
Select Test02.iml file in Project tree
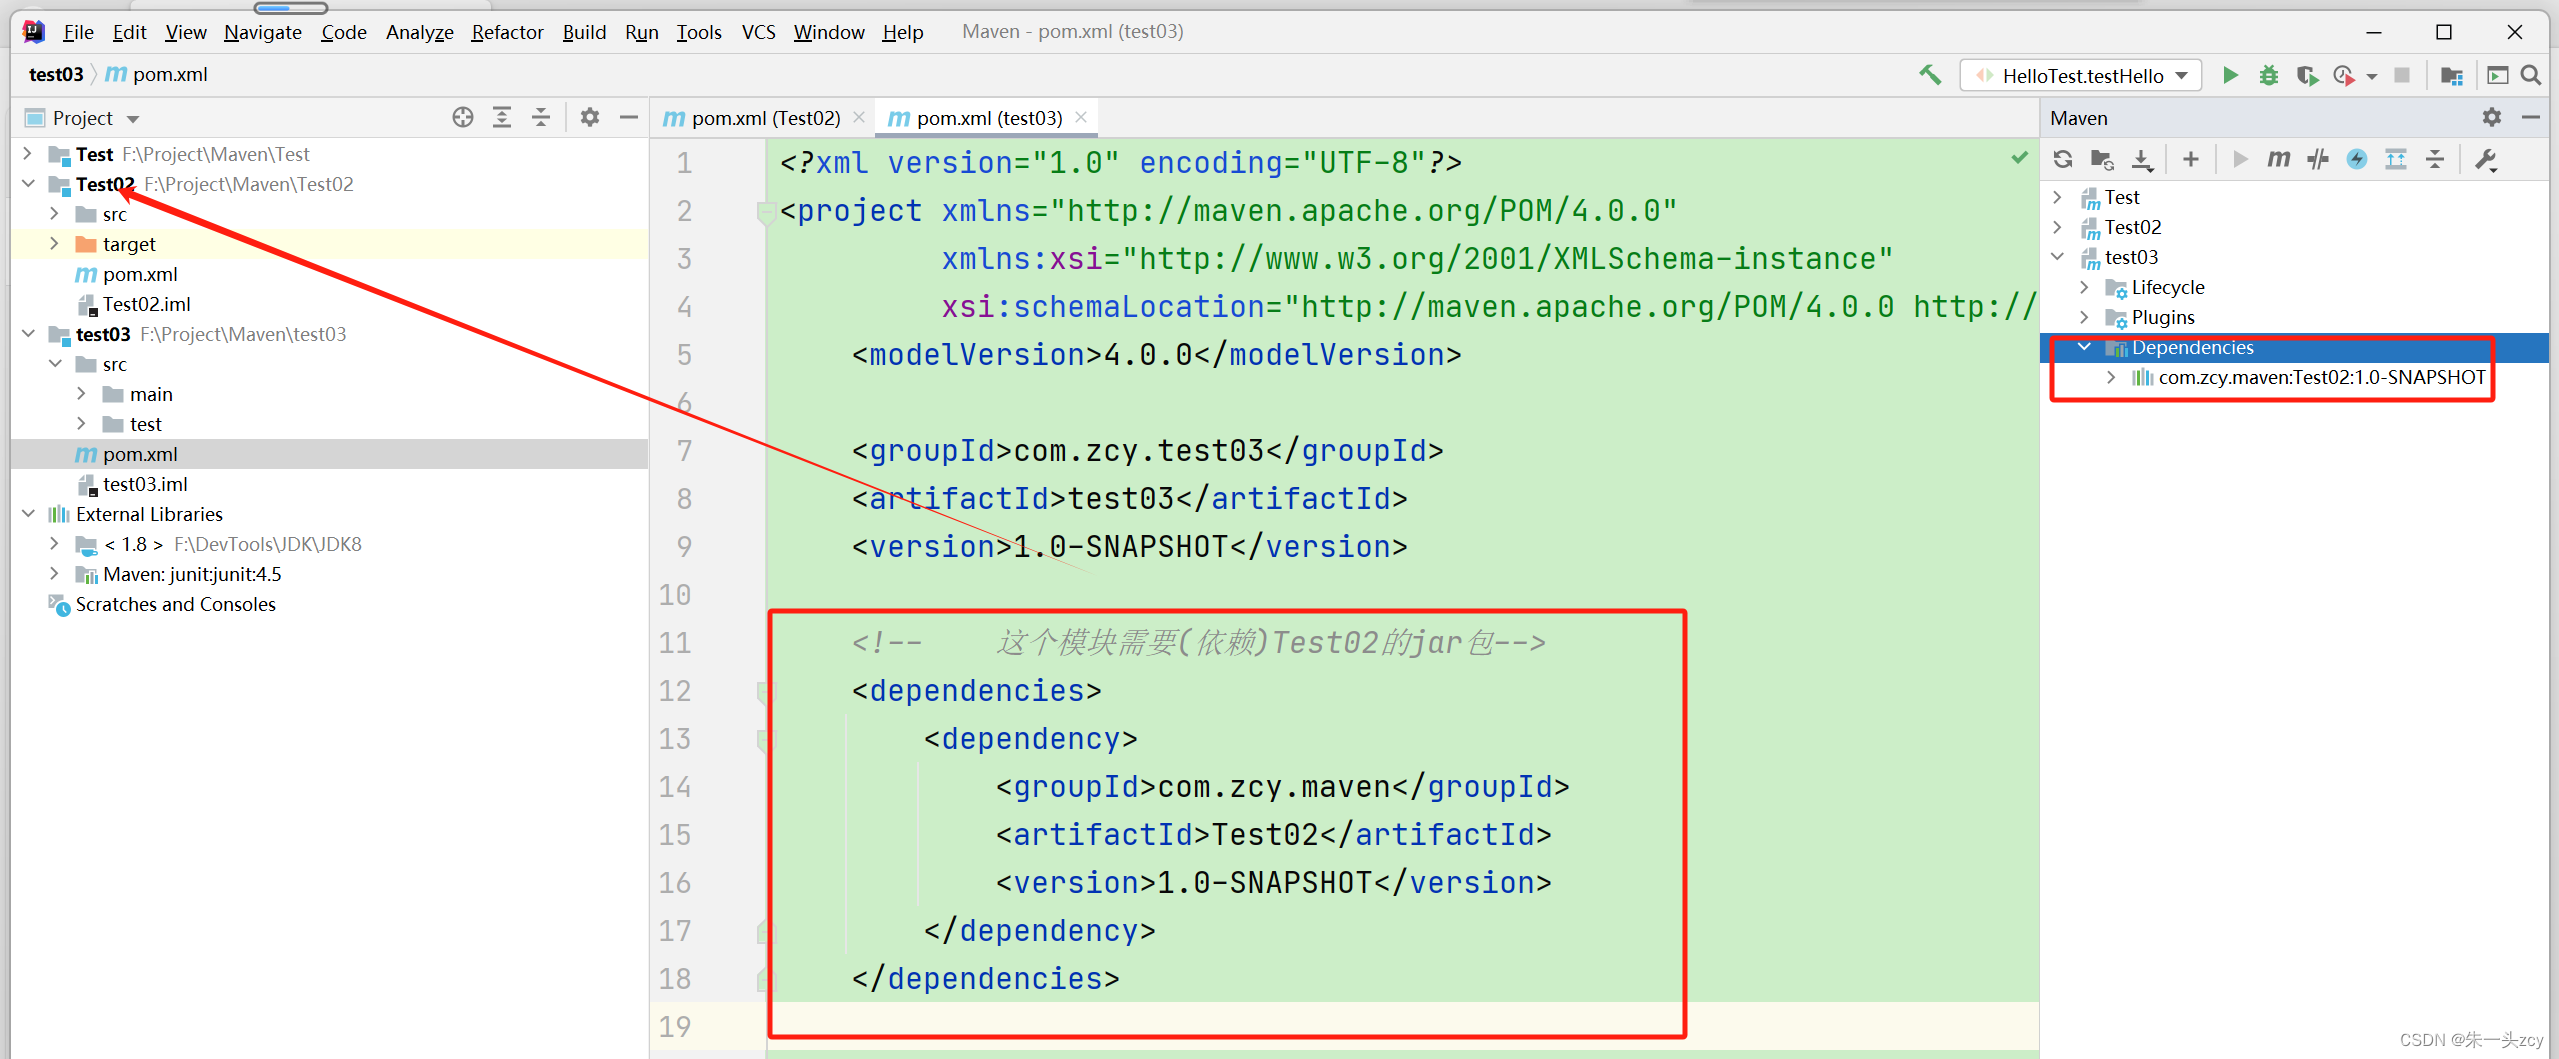pos(146,304)
